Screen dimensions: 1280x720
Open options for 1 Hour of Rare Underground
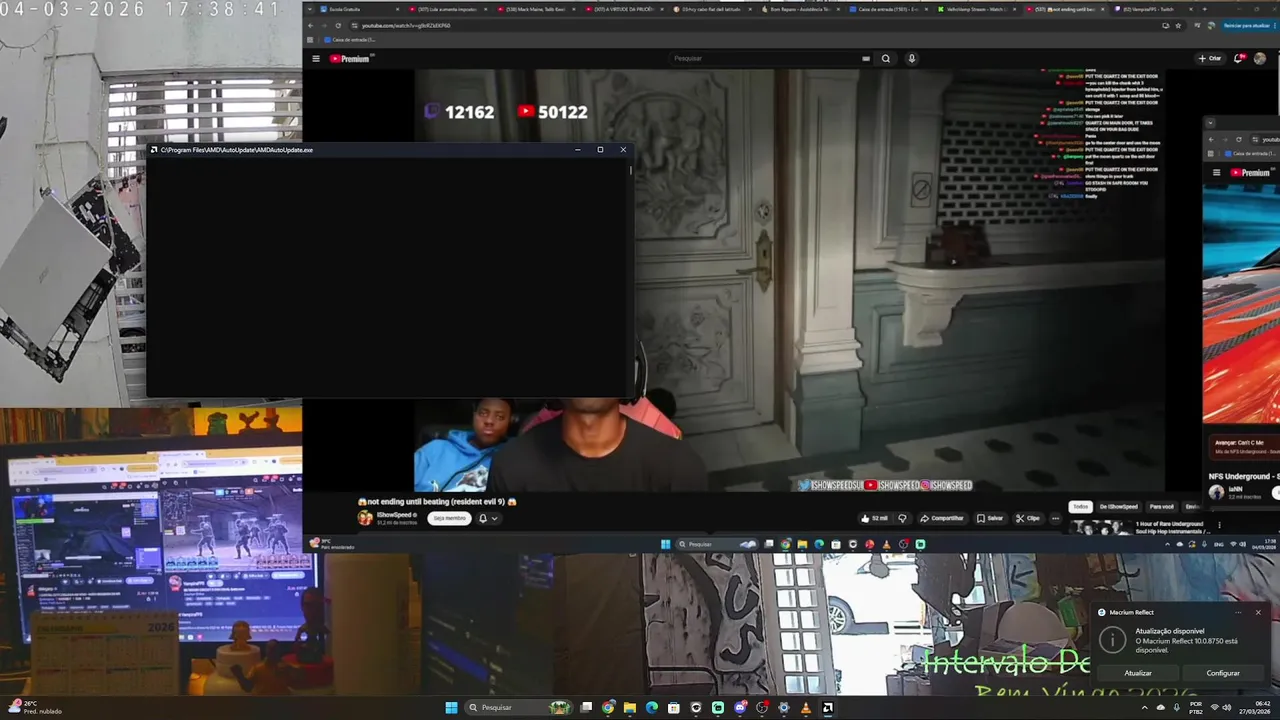[x=1219, y=524]
